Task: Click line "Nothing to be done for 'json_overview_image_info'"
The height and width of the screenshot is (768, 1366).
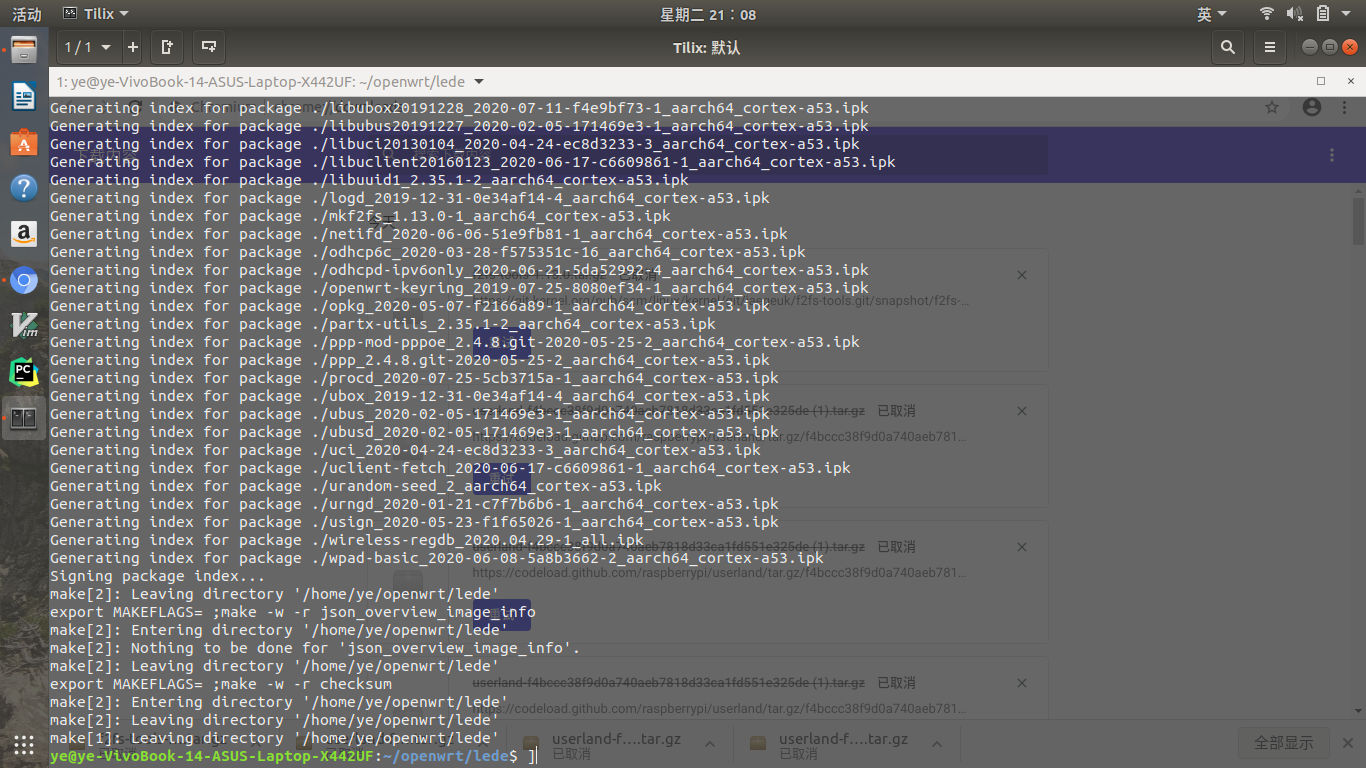Action: click(315, 648)
